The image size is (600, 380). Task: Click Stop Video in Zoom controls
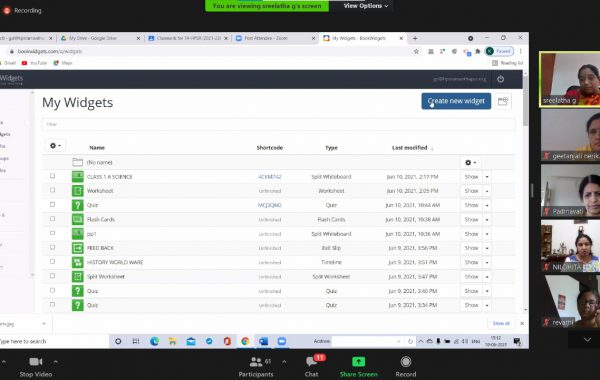click(x=36, y=367)
